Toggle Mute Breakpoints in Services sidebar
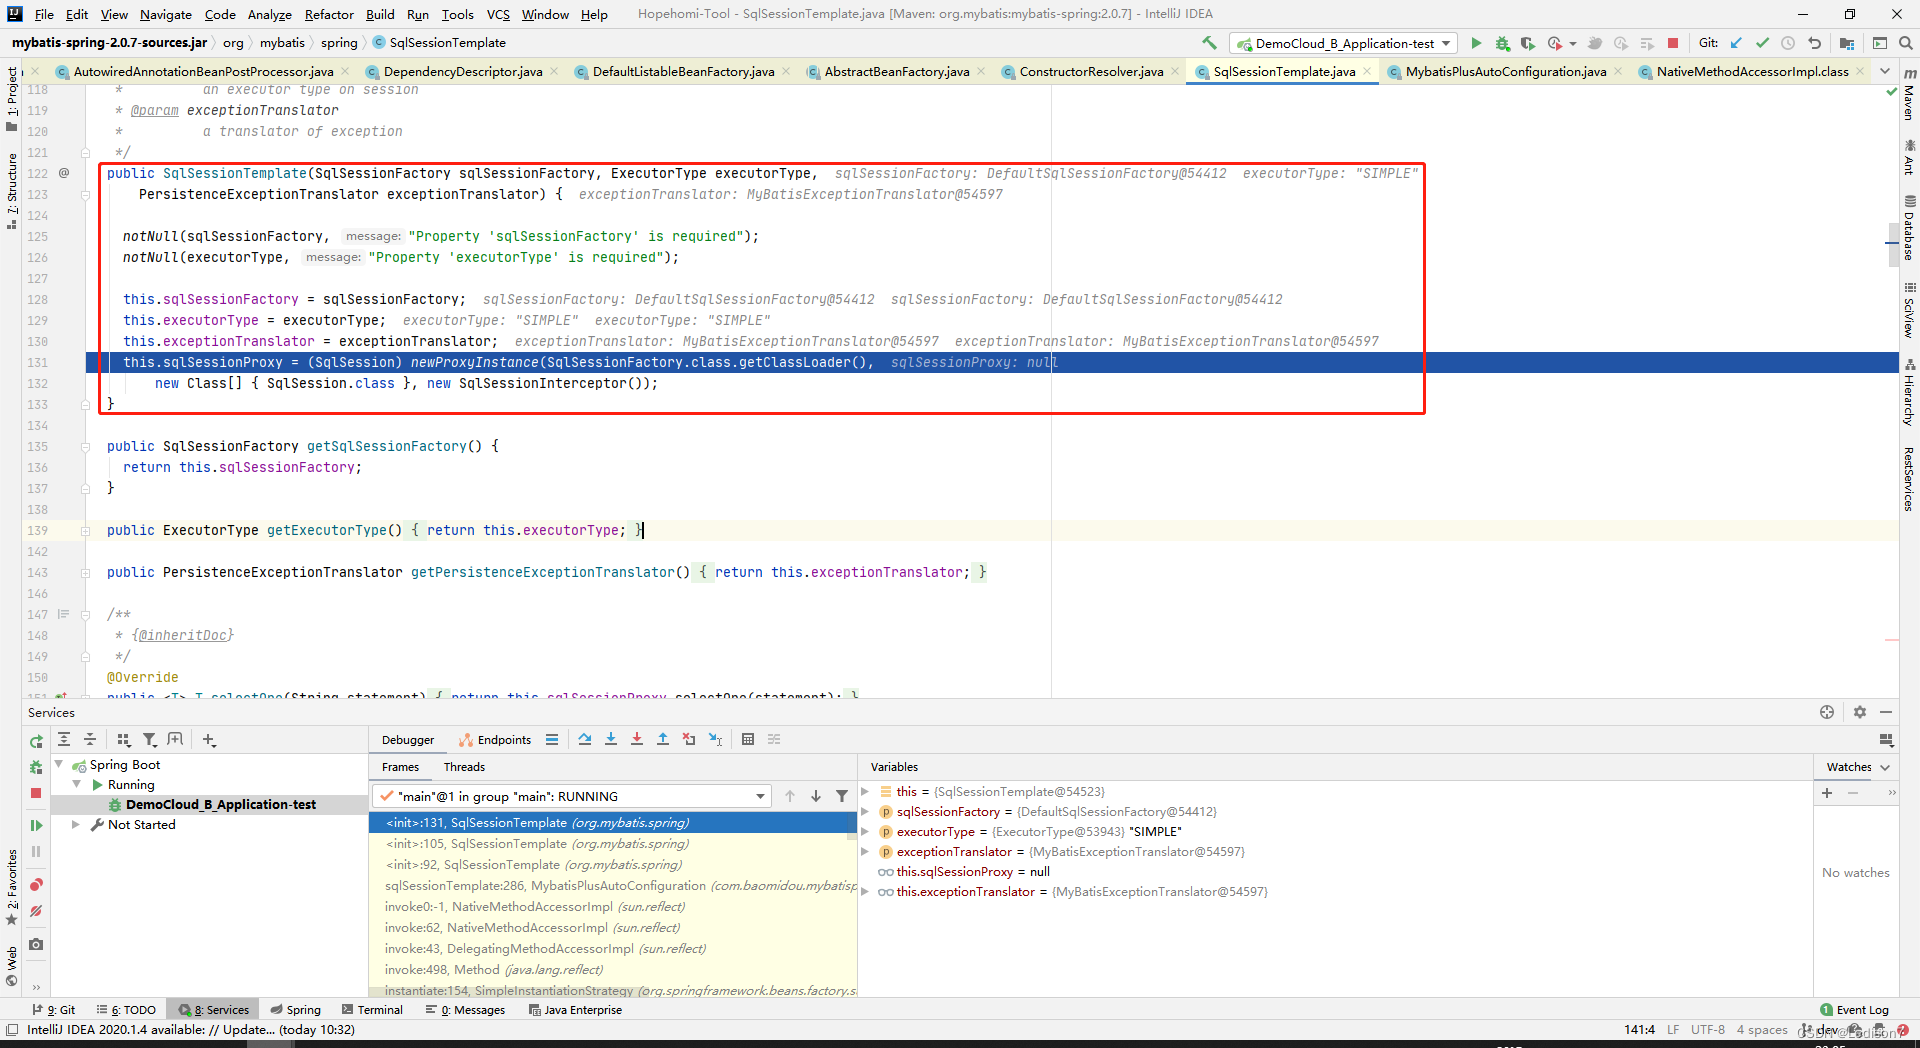Viewport: 1920px width, 1048px height. 36,911
